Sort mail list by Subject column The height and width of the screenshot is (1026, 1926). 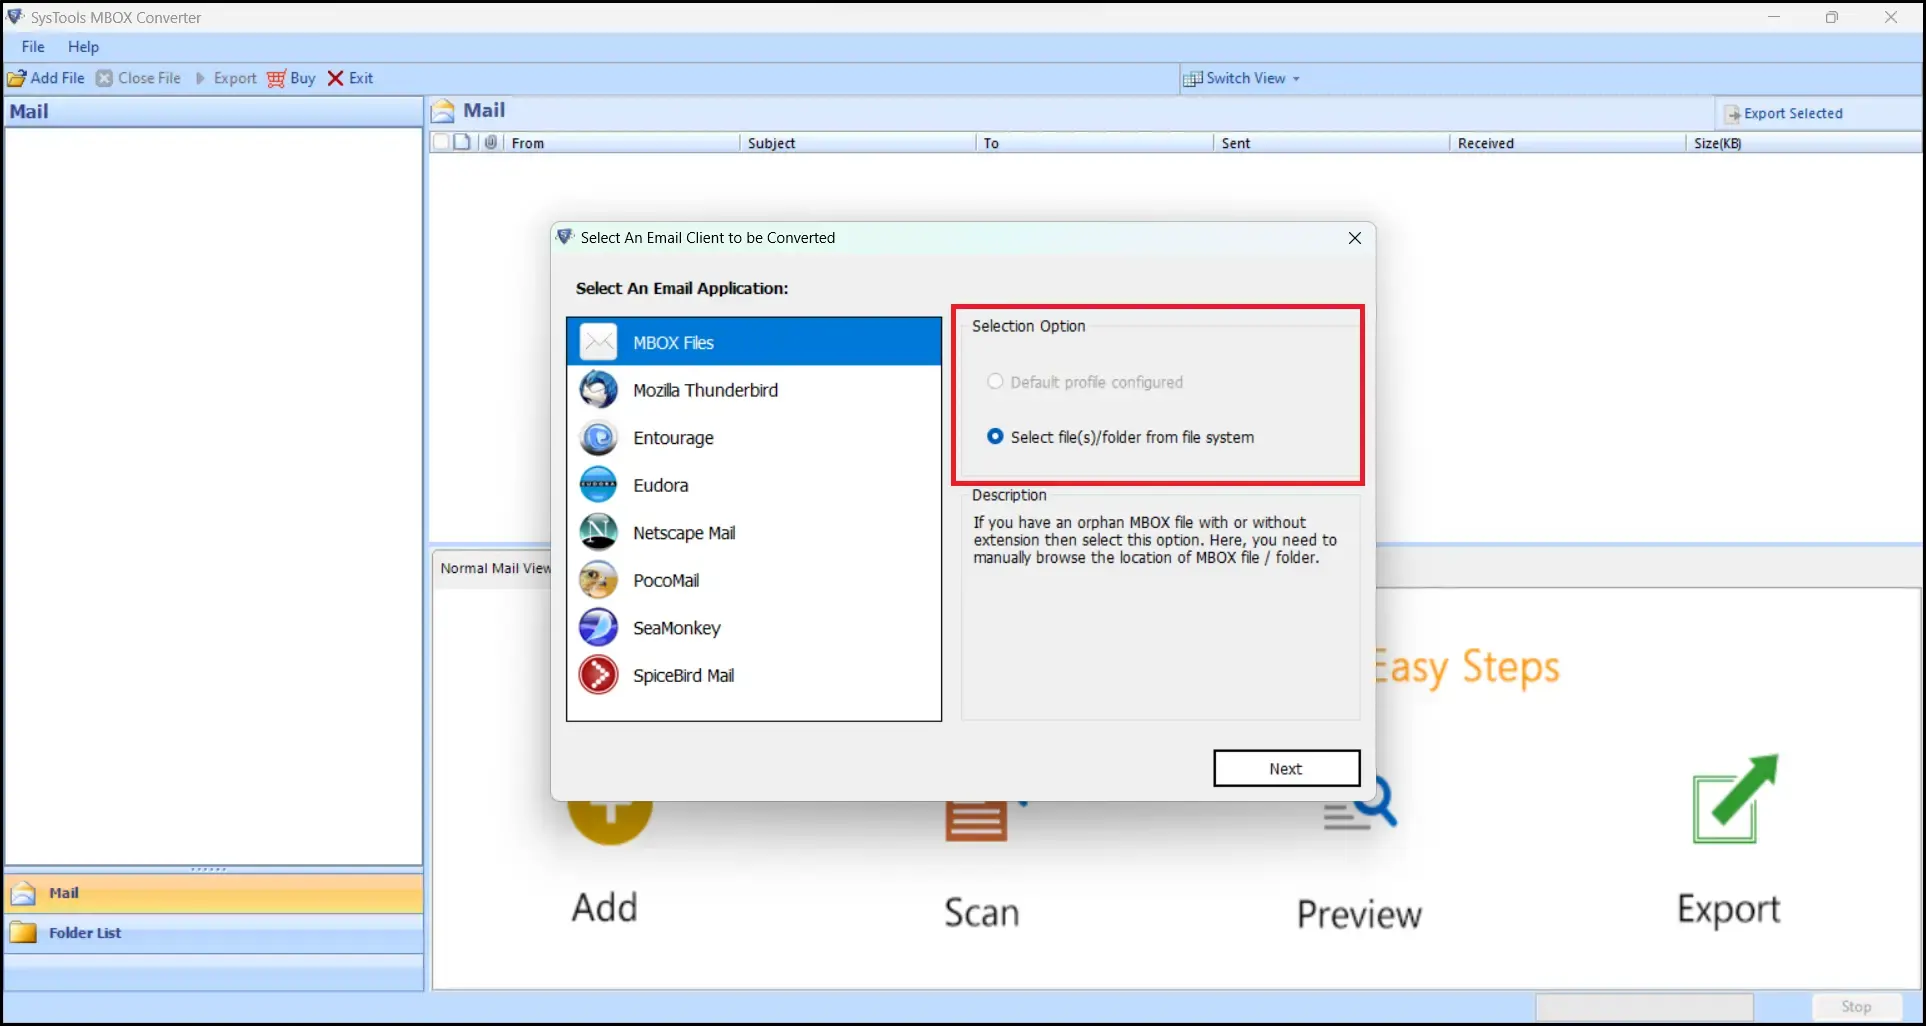pyautogui.click(x=858, y=143)
